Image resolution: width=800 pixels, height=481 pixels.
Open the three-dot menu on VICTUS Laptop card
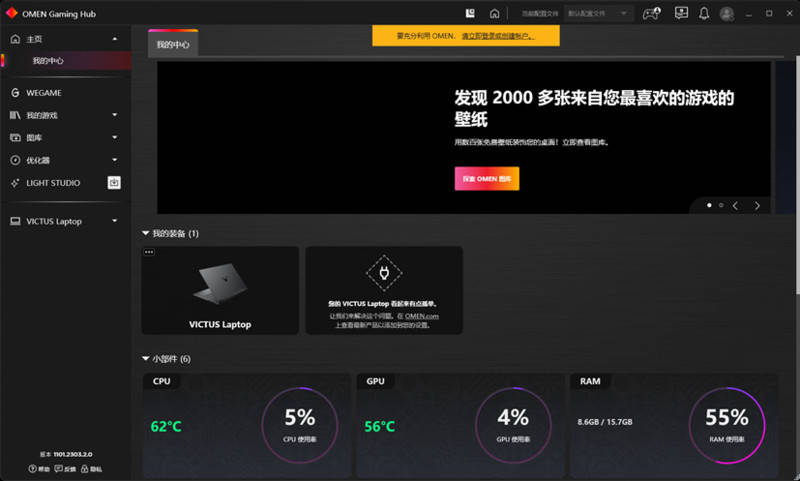coord(149,252)
